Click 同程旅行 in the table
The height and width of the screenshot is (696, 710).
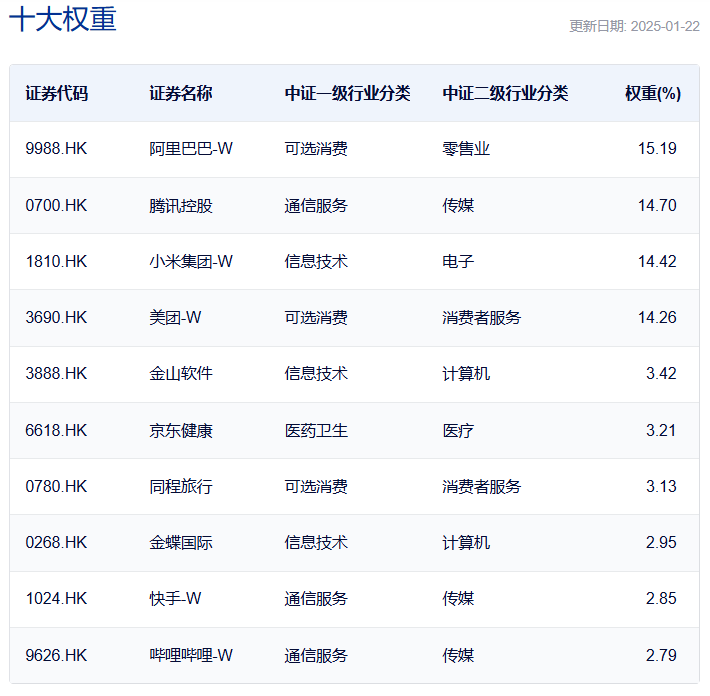point(180,487)
